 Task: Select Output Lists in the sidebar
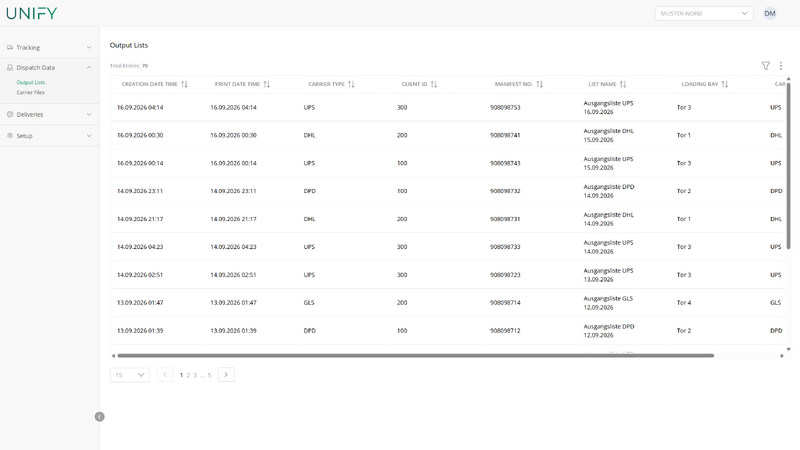pyautogui.click(x=31, y=82)
